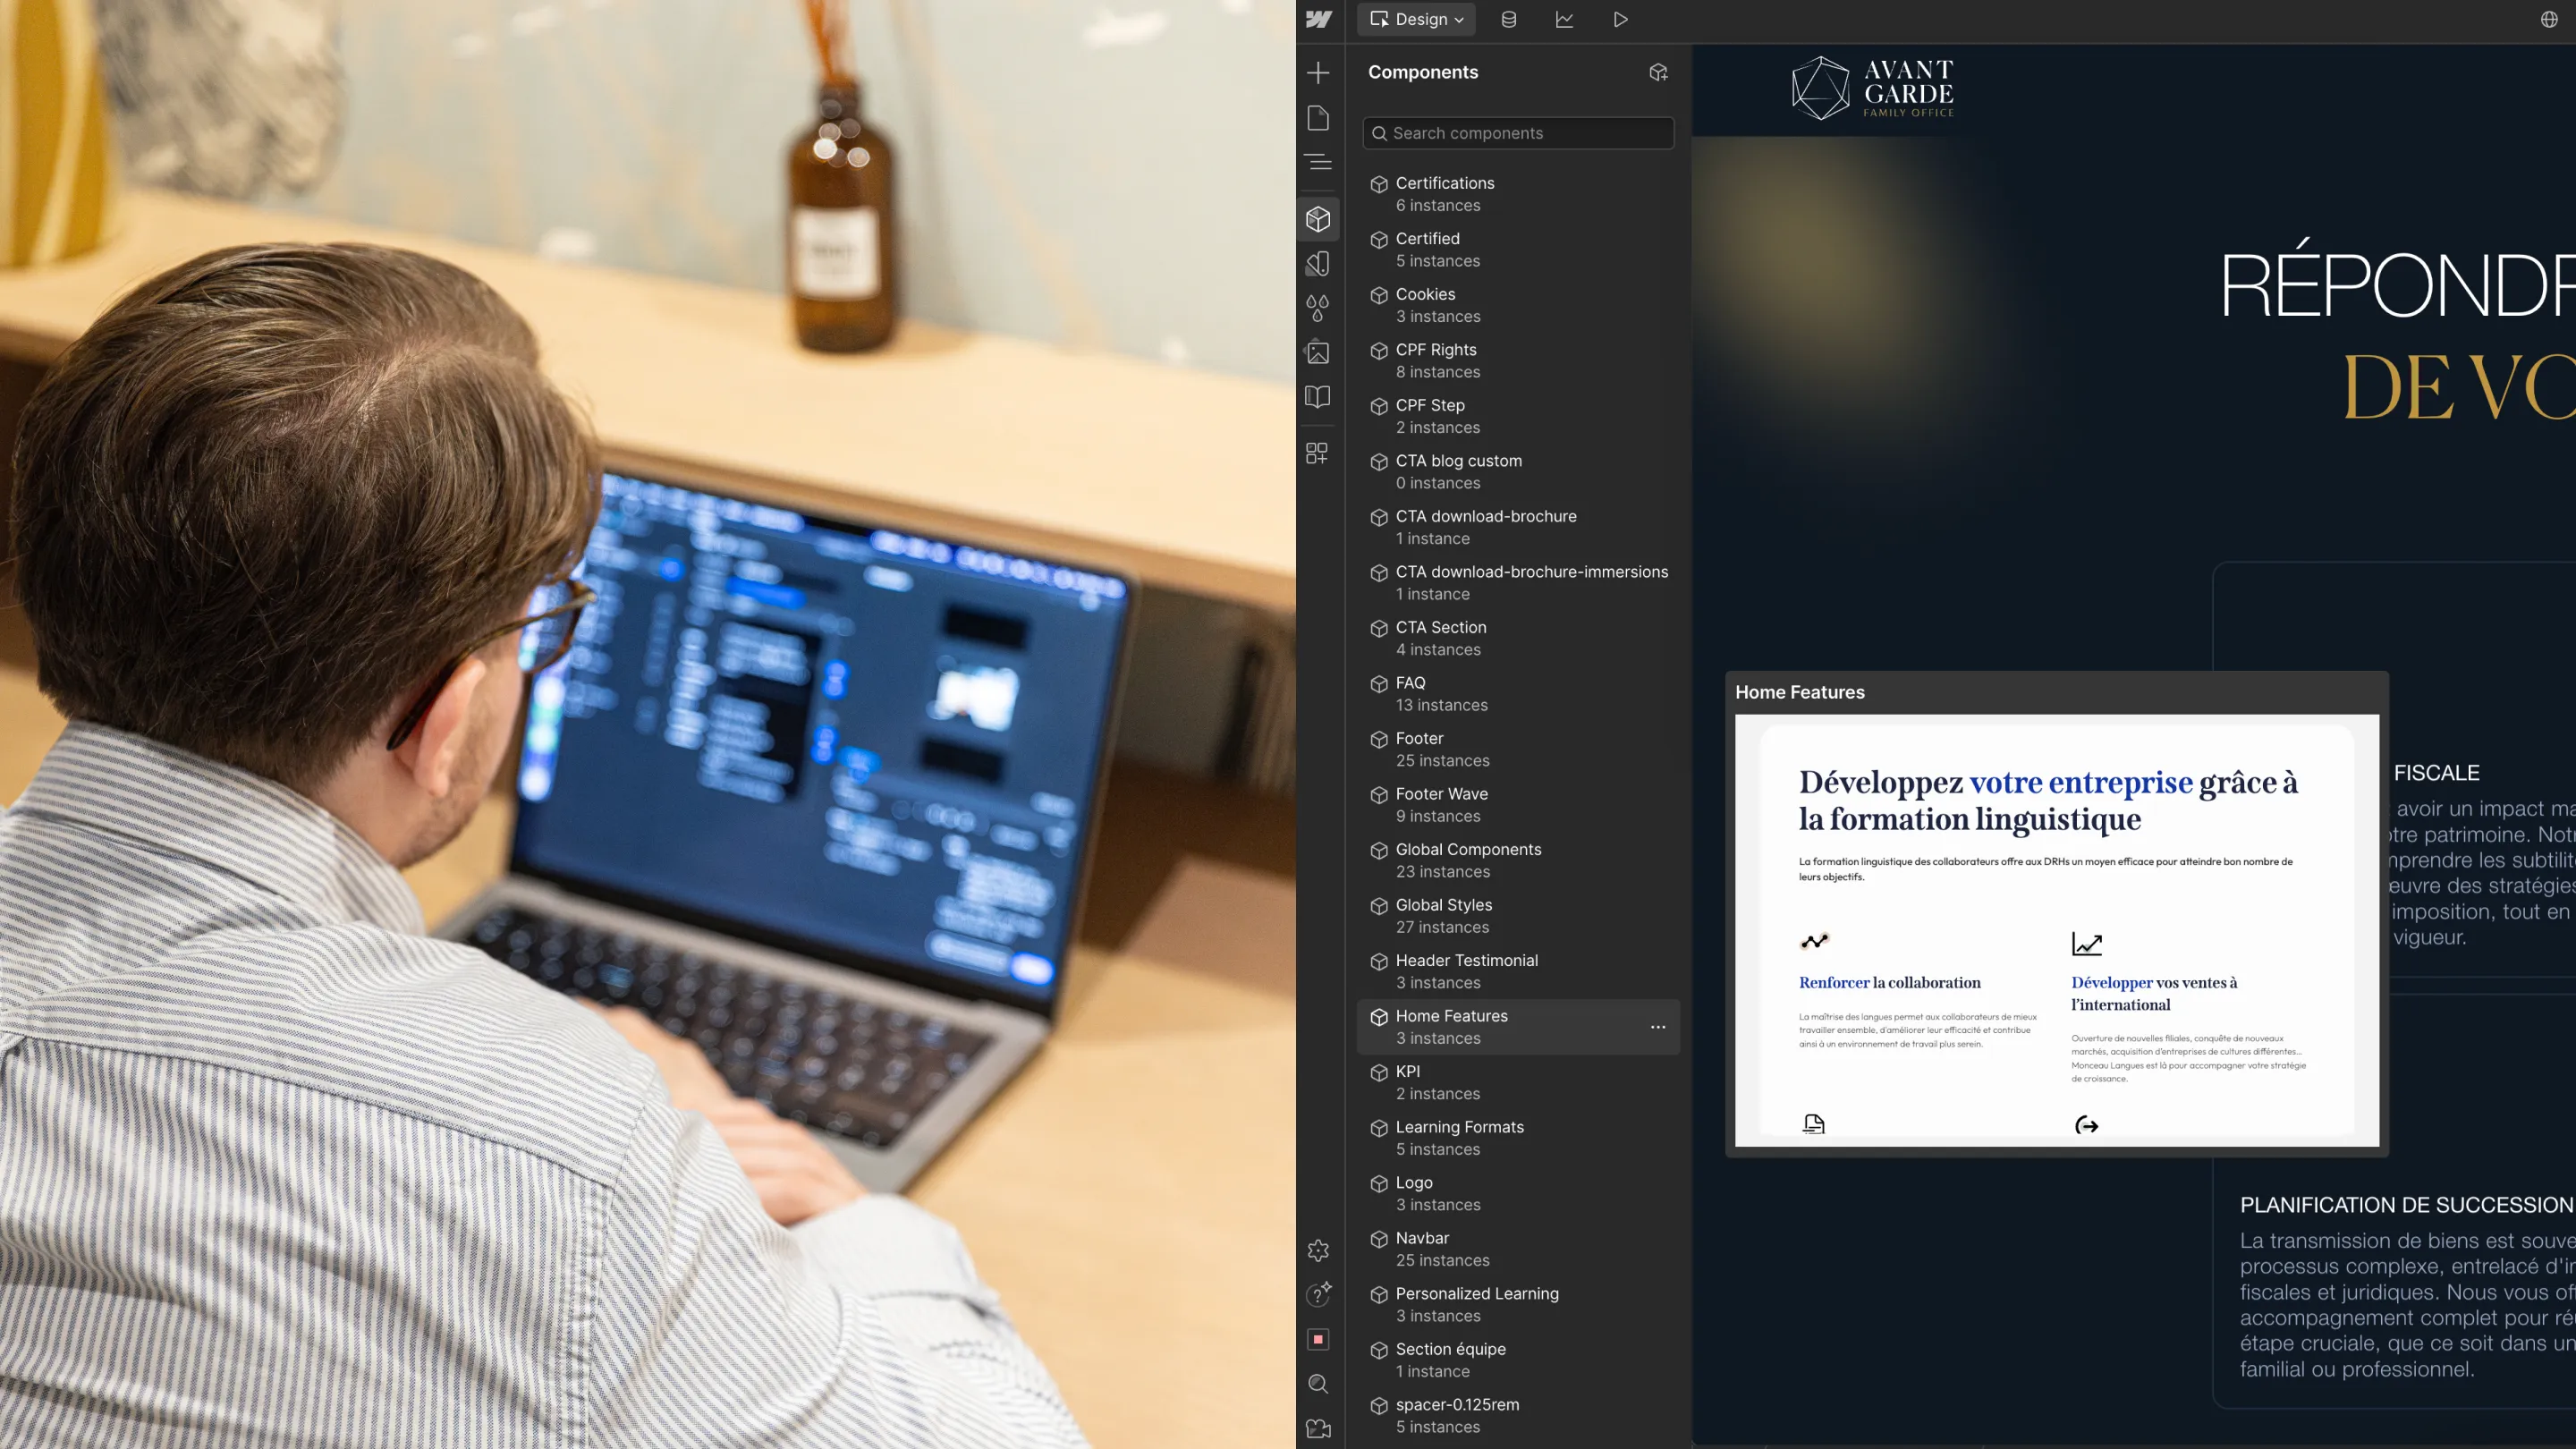Viewport: 2576px width, 1449px height.
Task: Click the create new component icon
Action: [1657, 72]
